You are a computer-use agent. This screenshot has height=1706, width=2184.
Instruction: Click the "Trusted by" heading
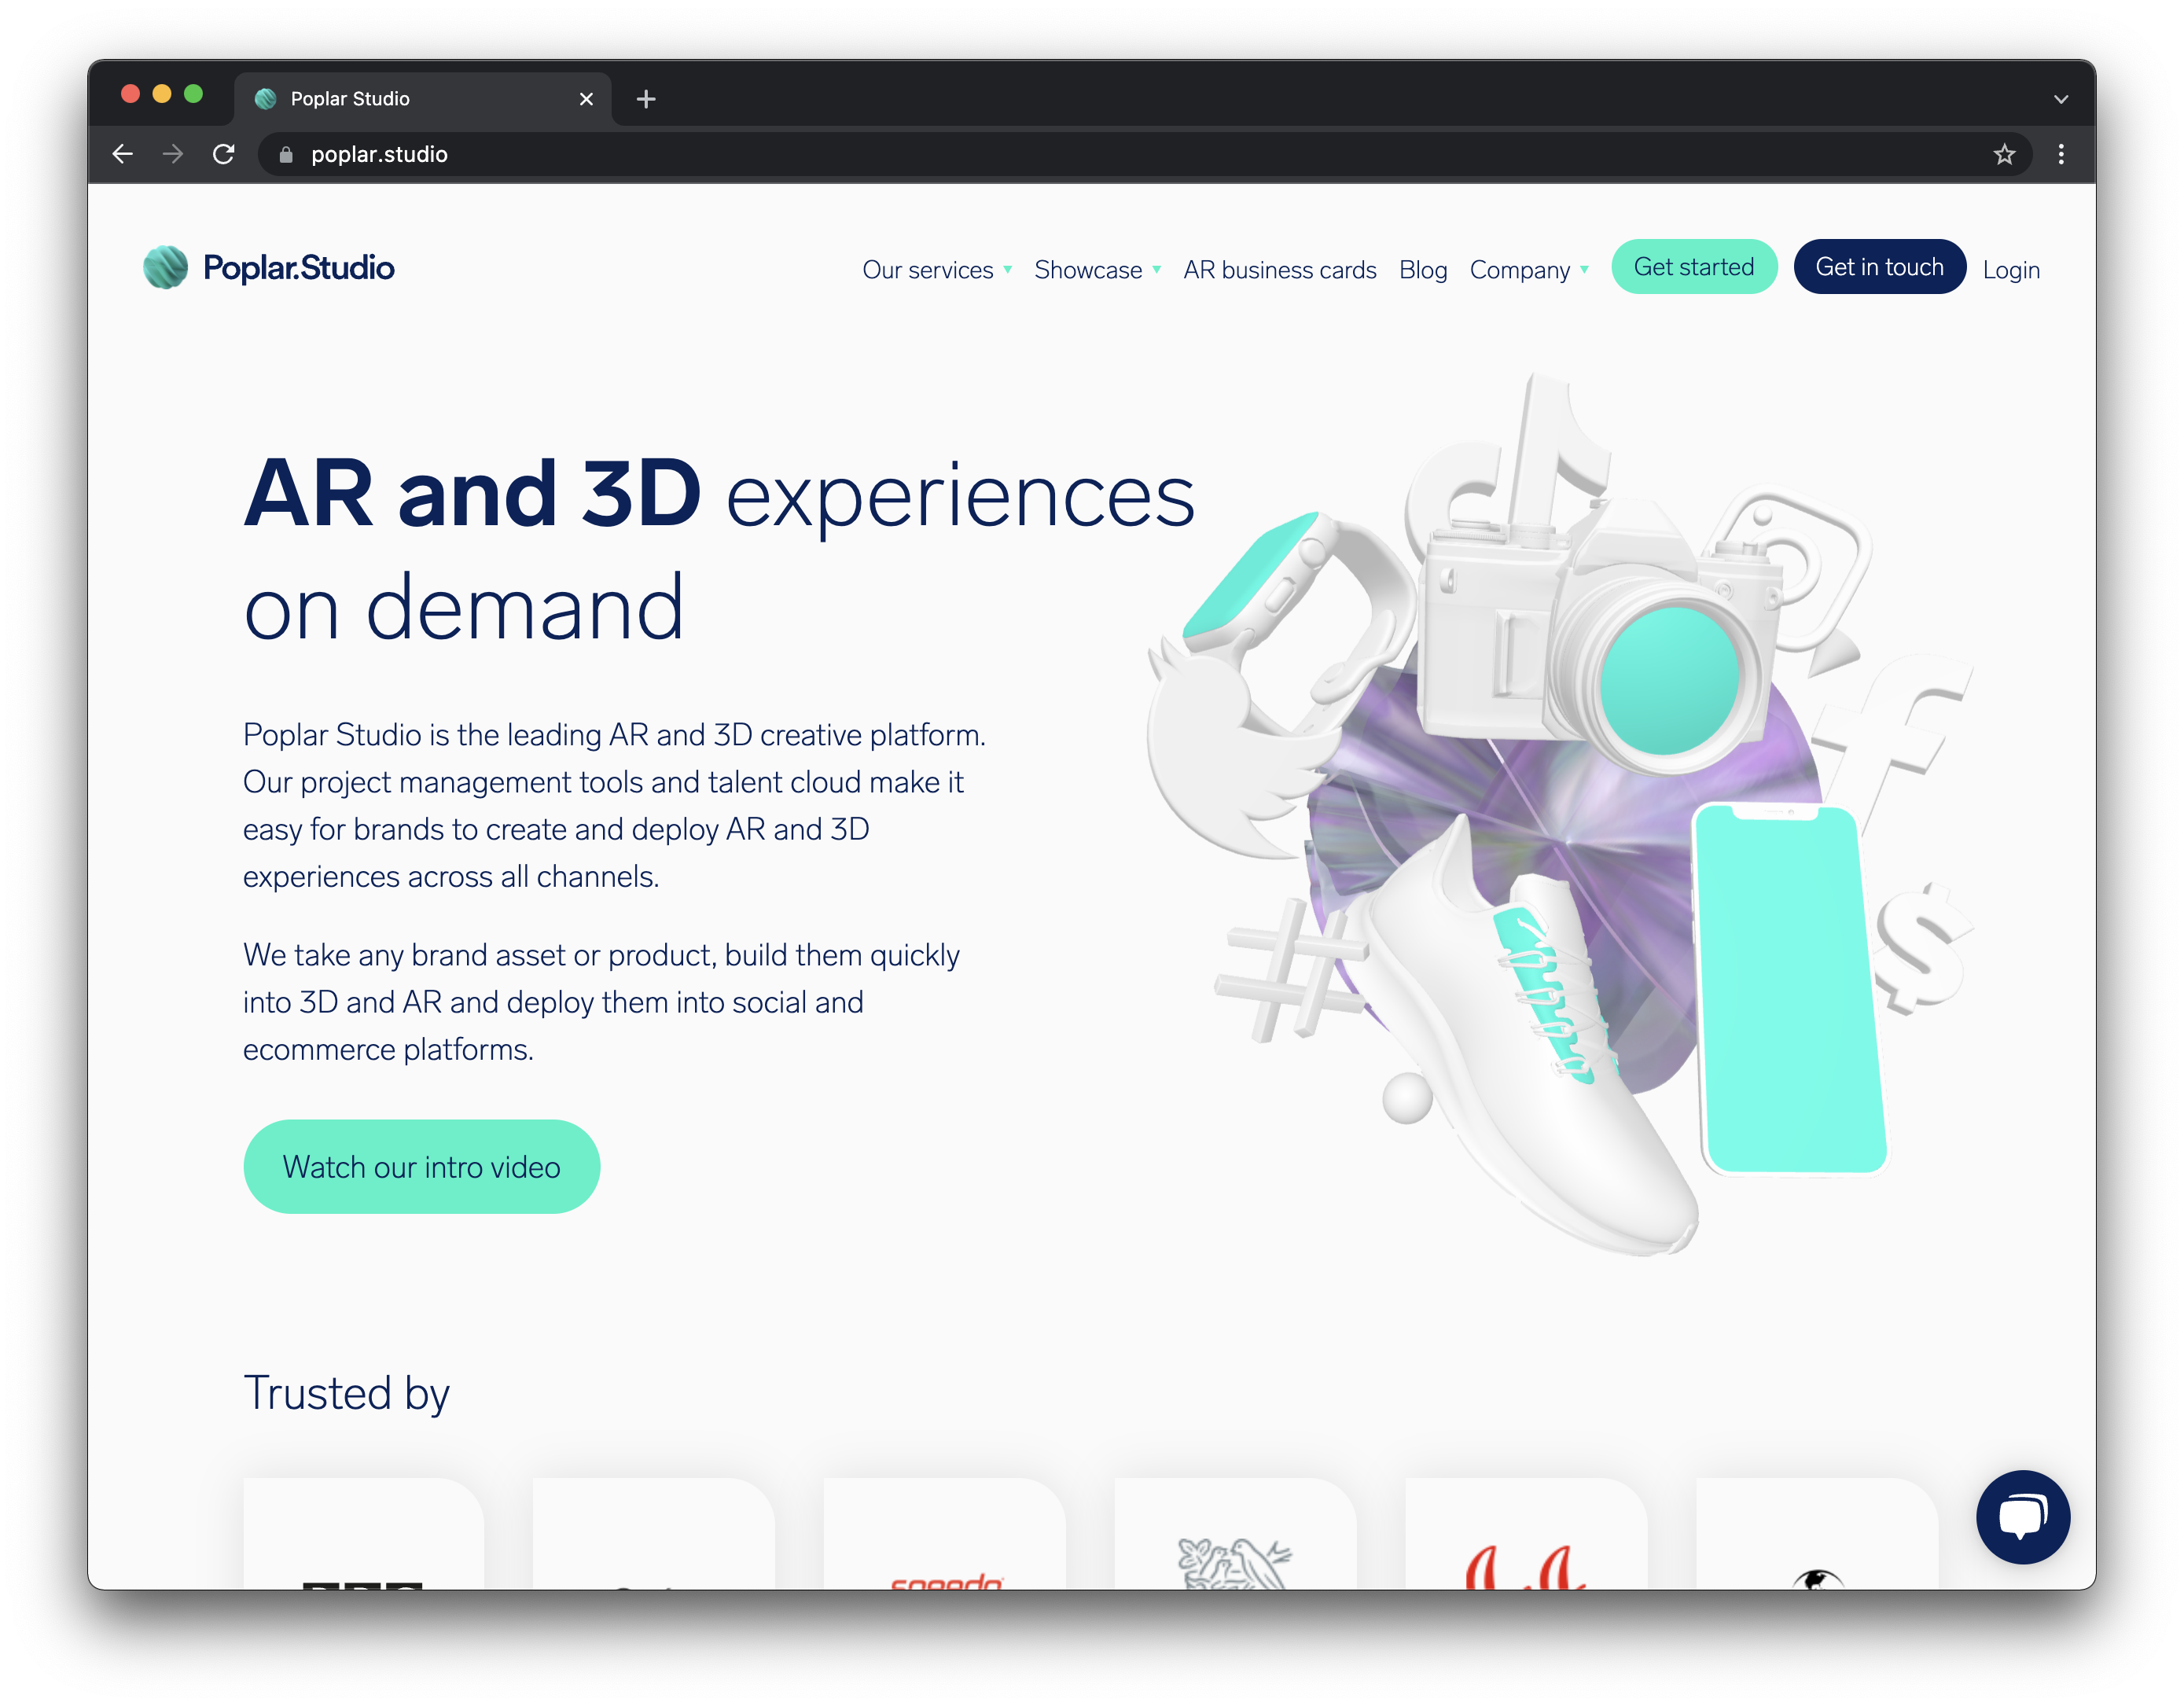[346, 1393]
